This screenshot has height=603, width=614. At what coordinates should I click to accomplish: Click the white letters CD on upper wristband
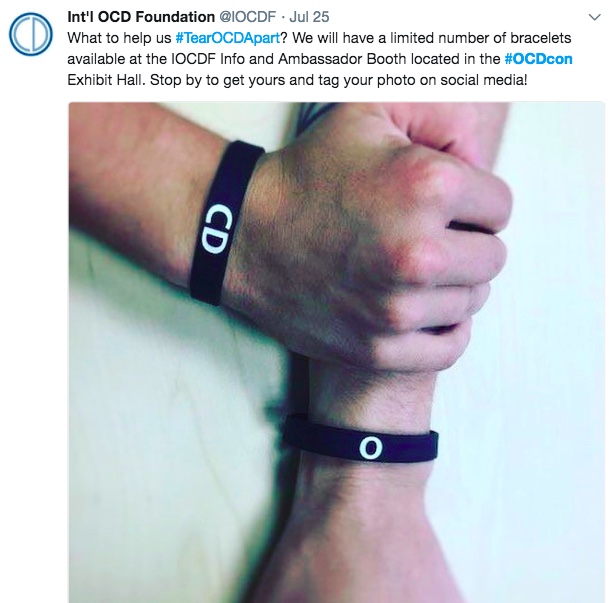tap(216, 229)
